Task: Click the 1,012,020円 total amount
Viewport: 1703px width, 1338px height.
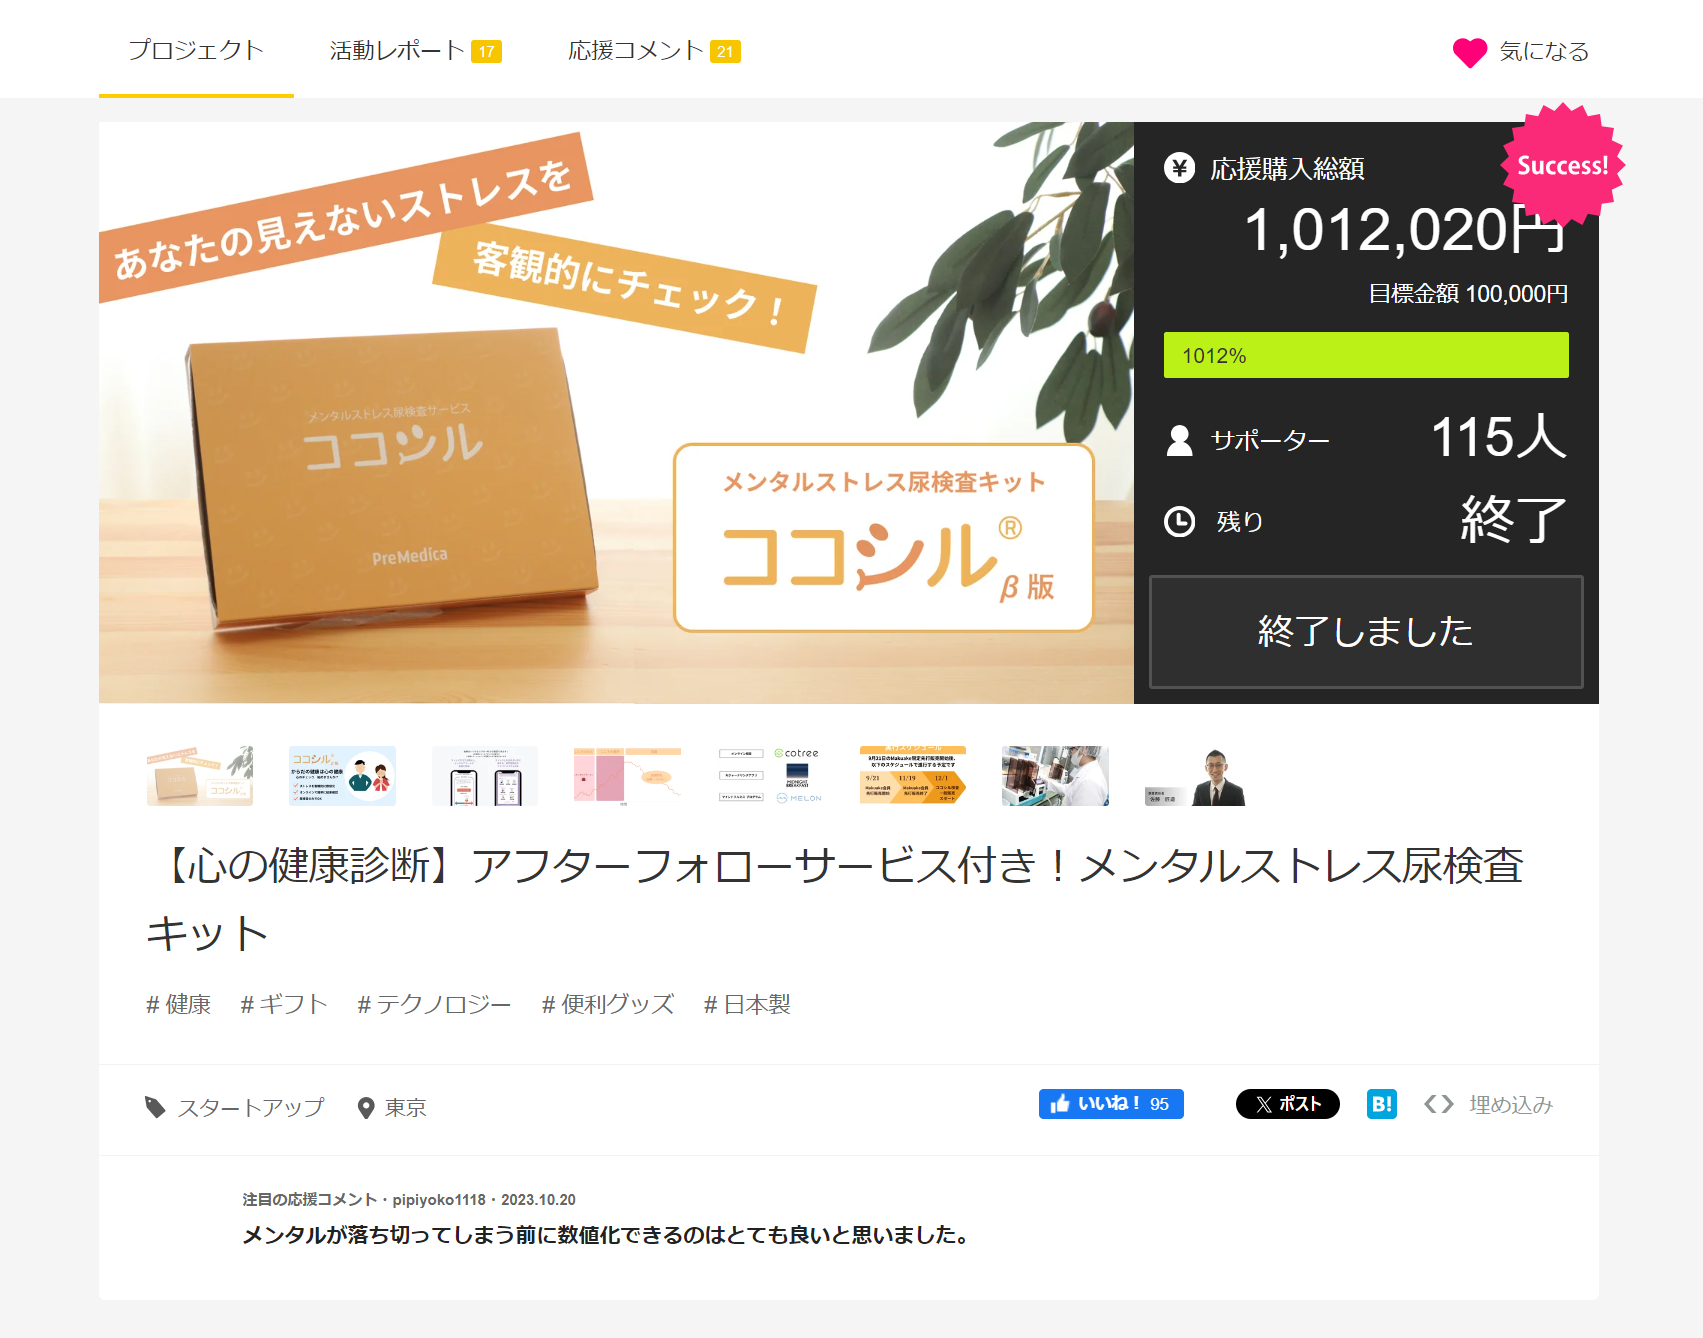Action: [1405, 230]
